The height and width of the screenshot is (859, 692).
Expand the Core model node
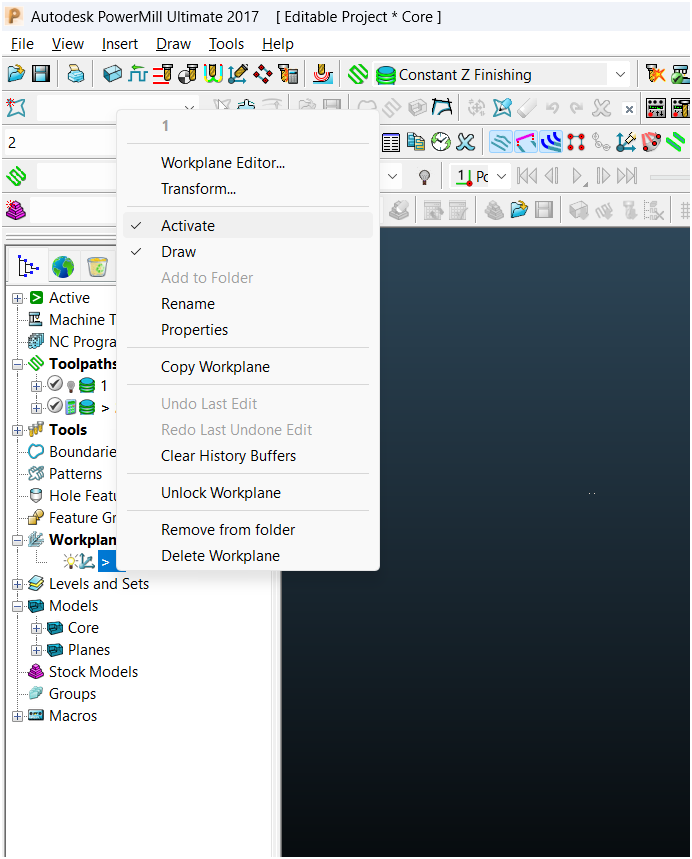(36, 628)
